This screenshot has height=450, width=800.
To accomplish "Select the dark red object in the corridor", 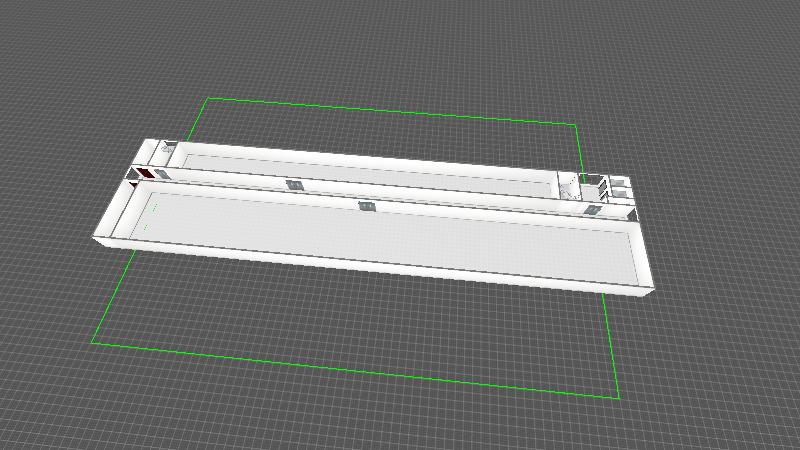I will [x=145, y=174].
